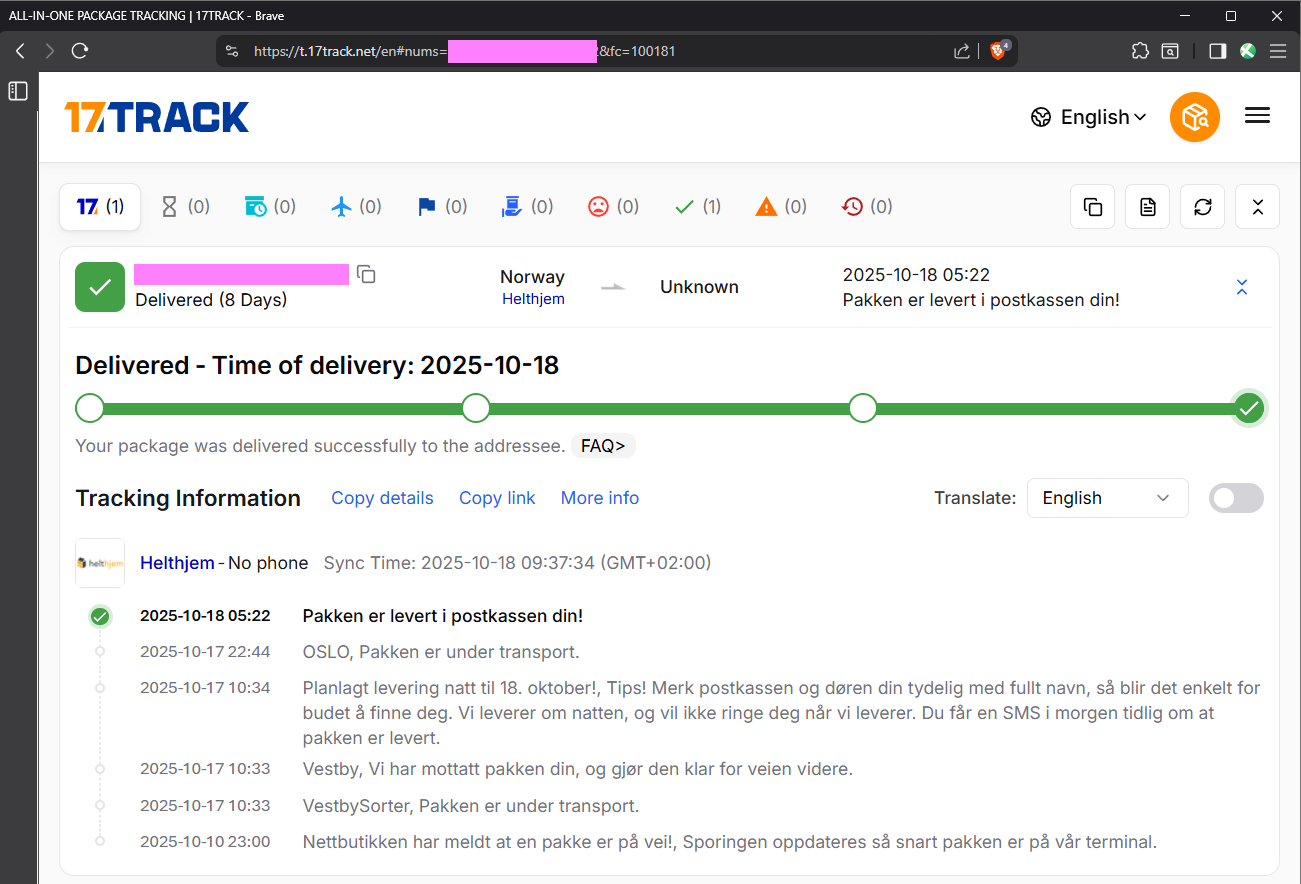
Task: Collapse the package details blue chevron
Action: click(1242, 287)
